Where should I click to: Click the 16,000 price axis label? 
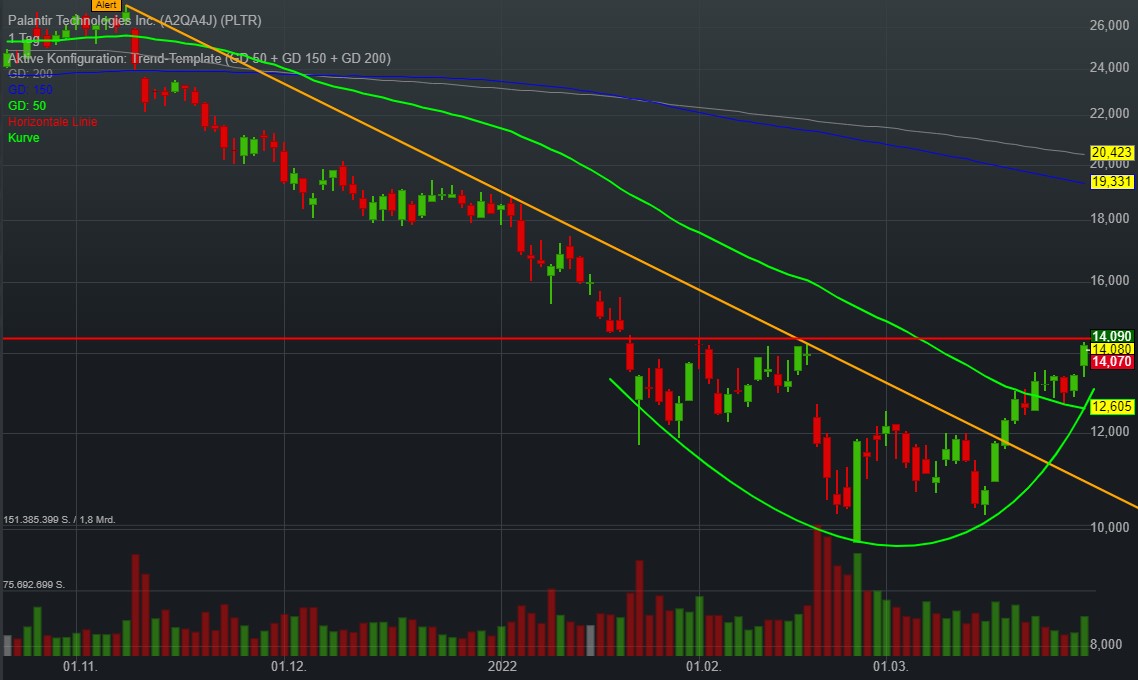1109,281
